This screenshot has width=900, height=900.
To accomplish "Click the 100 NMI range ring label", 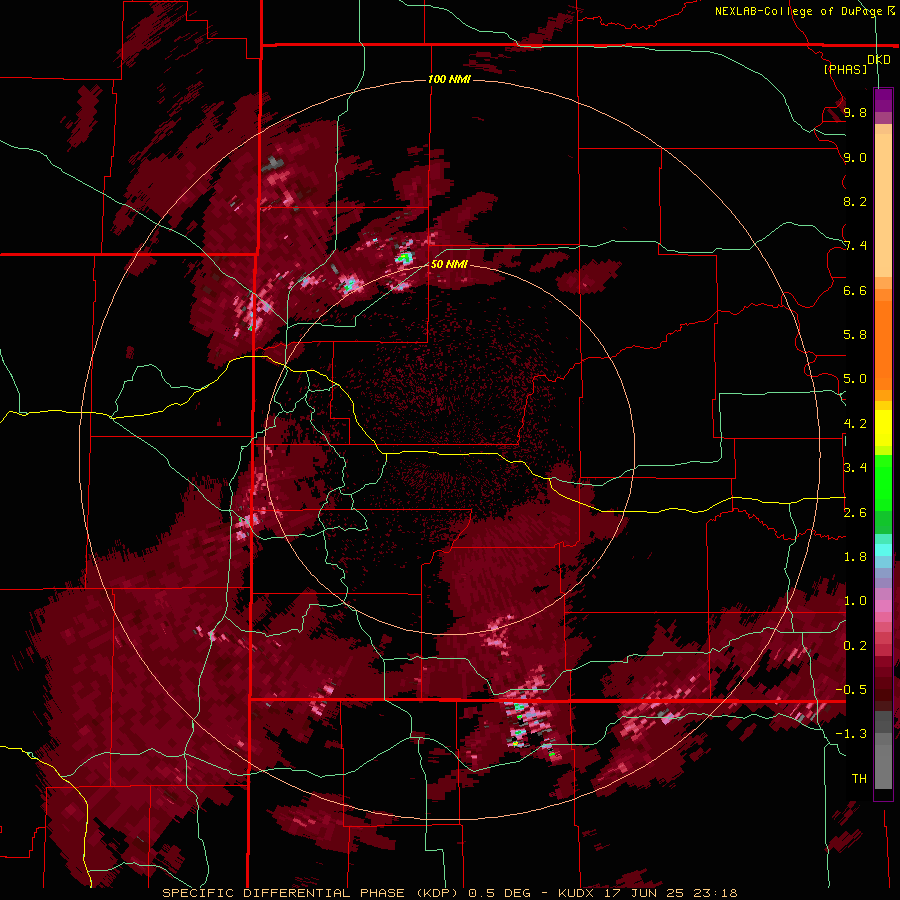I will pyautogui.click(x=449, y=79).
